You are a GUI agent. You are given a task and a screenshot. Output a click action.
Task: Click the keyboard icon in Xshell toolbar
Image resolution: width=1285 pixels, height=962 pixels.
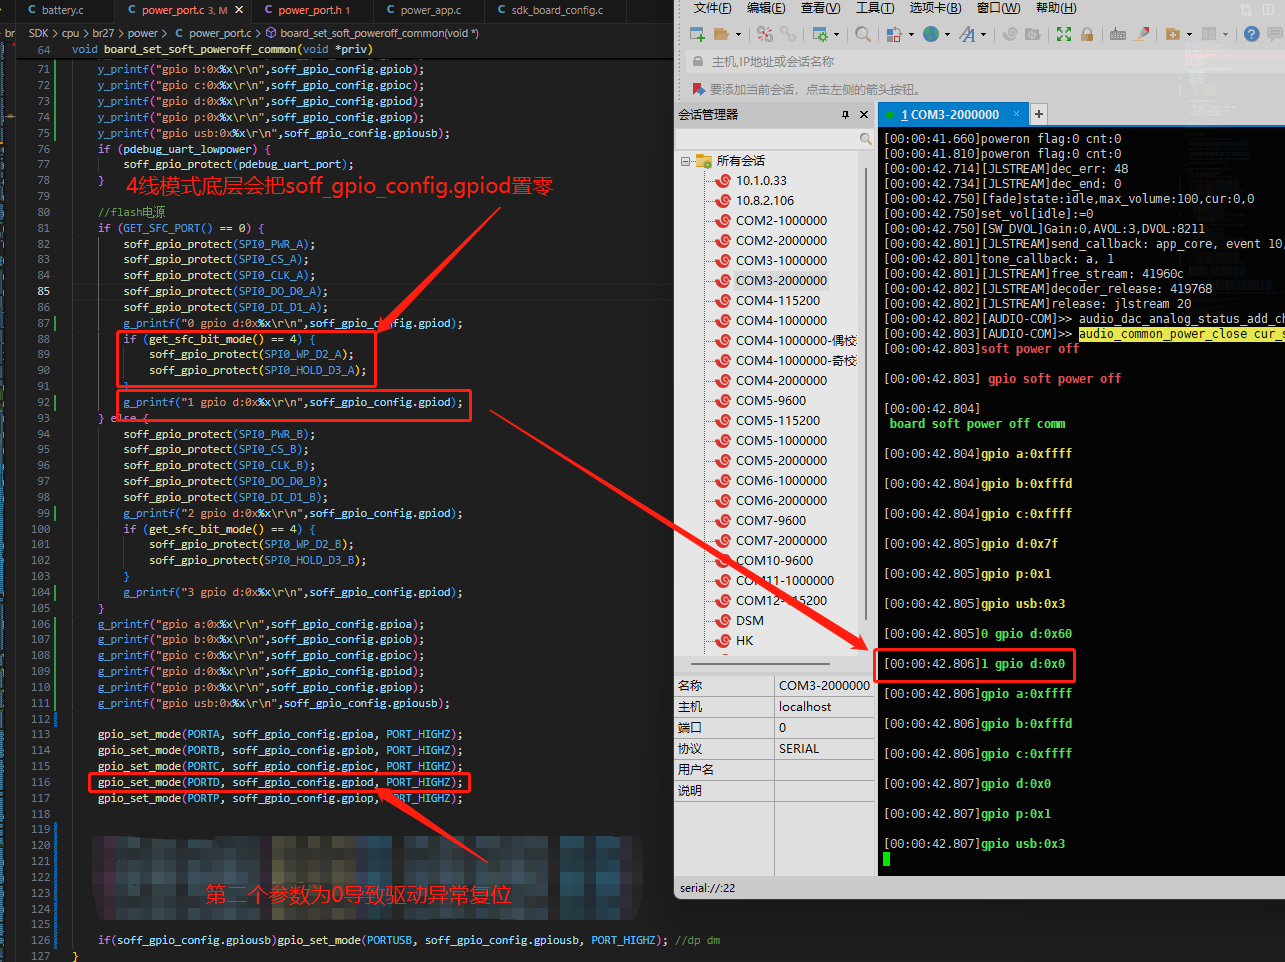1118,34
